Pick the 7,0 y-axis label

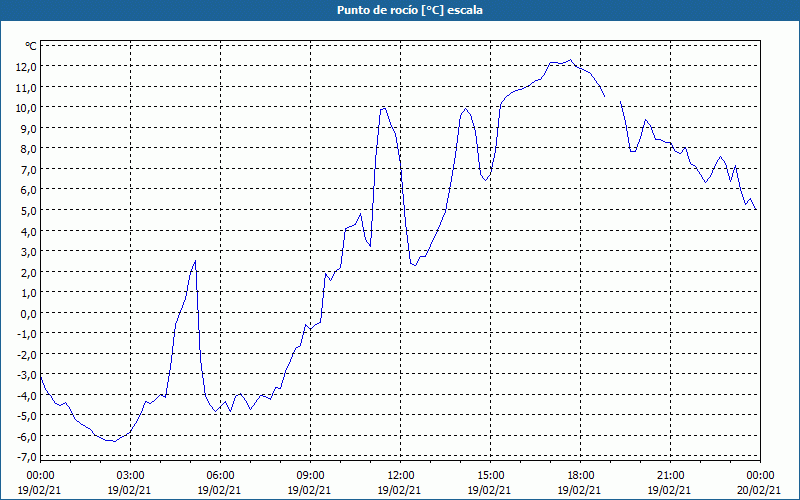point(29,169)
